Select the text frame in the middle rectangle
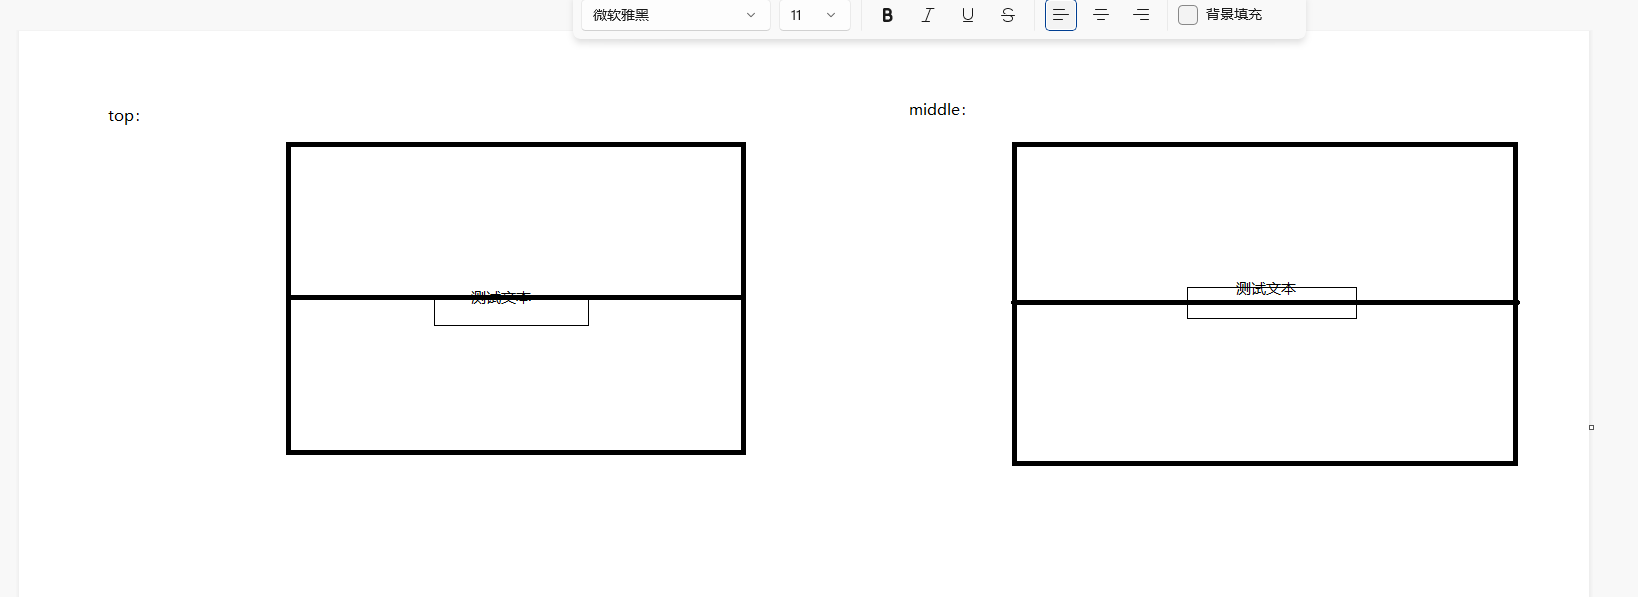The width and height of the screenshot is (1638, 597). [x=1271, y=313]
